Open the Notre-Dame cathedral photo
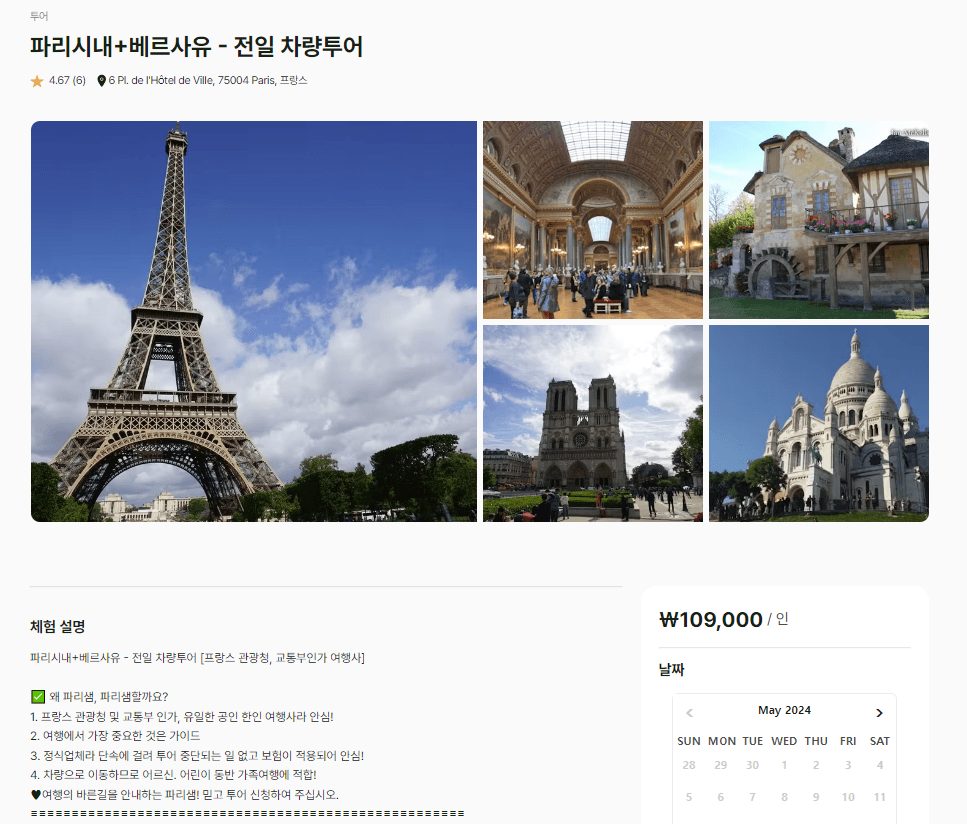This screenshot has height=824, width=967. pos(592,423)
